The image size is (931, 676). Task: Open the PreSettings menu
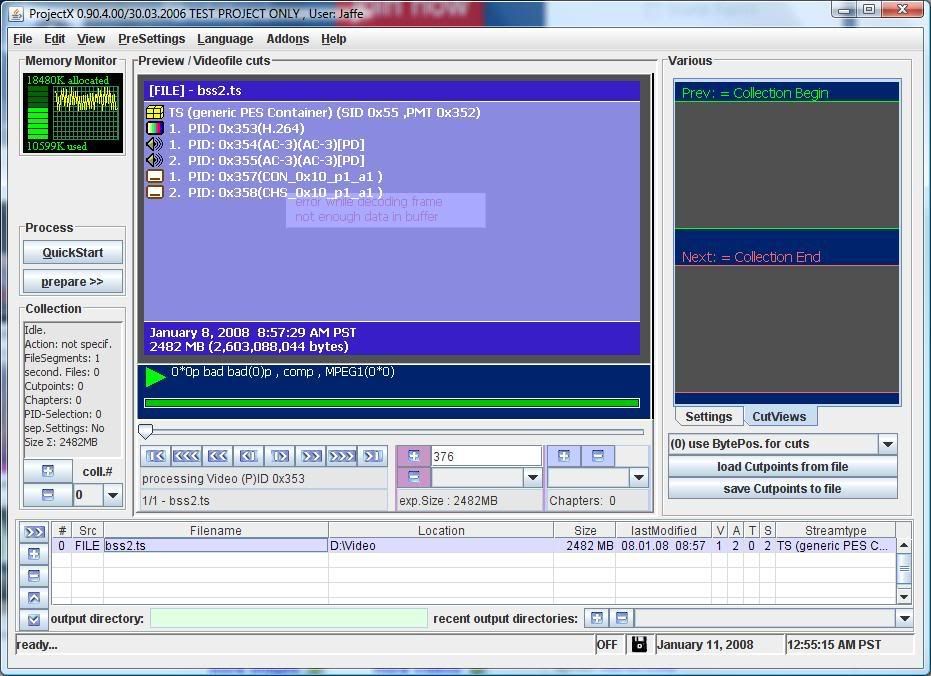point(151,39)
